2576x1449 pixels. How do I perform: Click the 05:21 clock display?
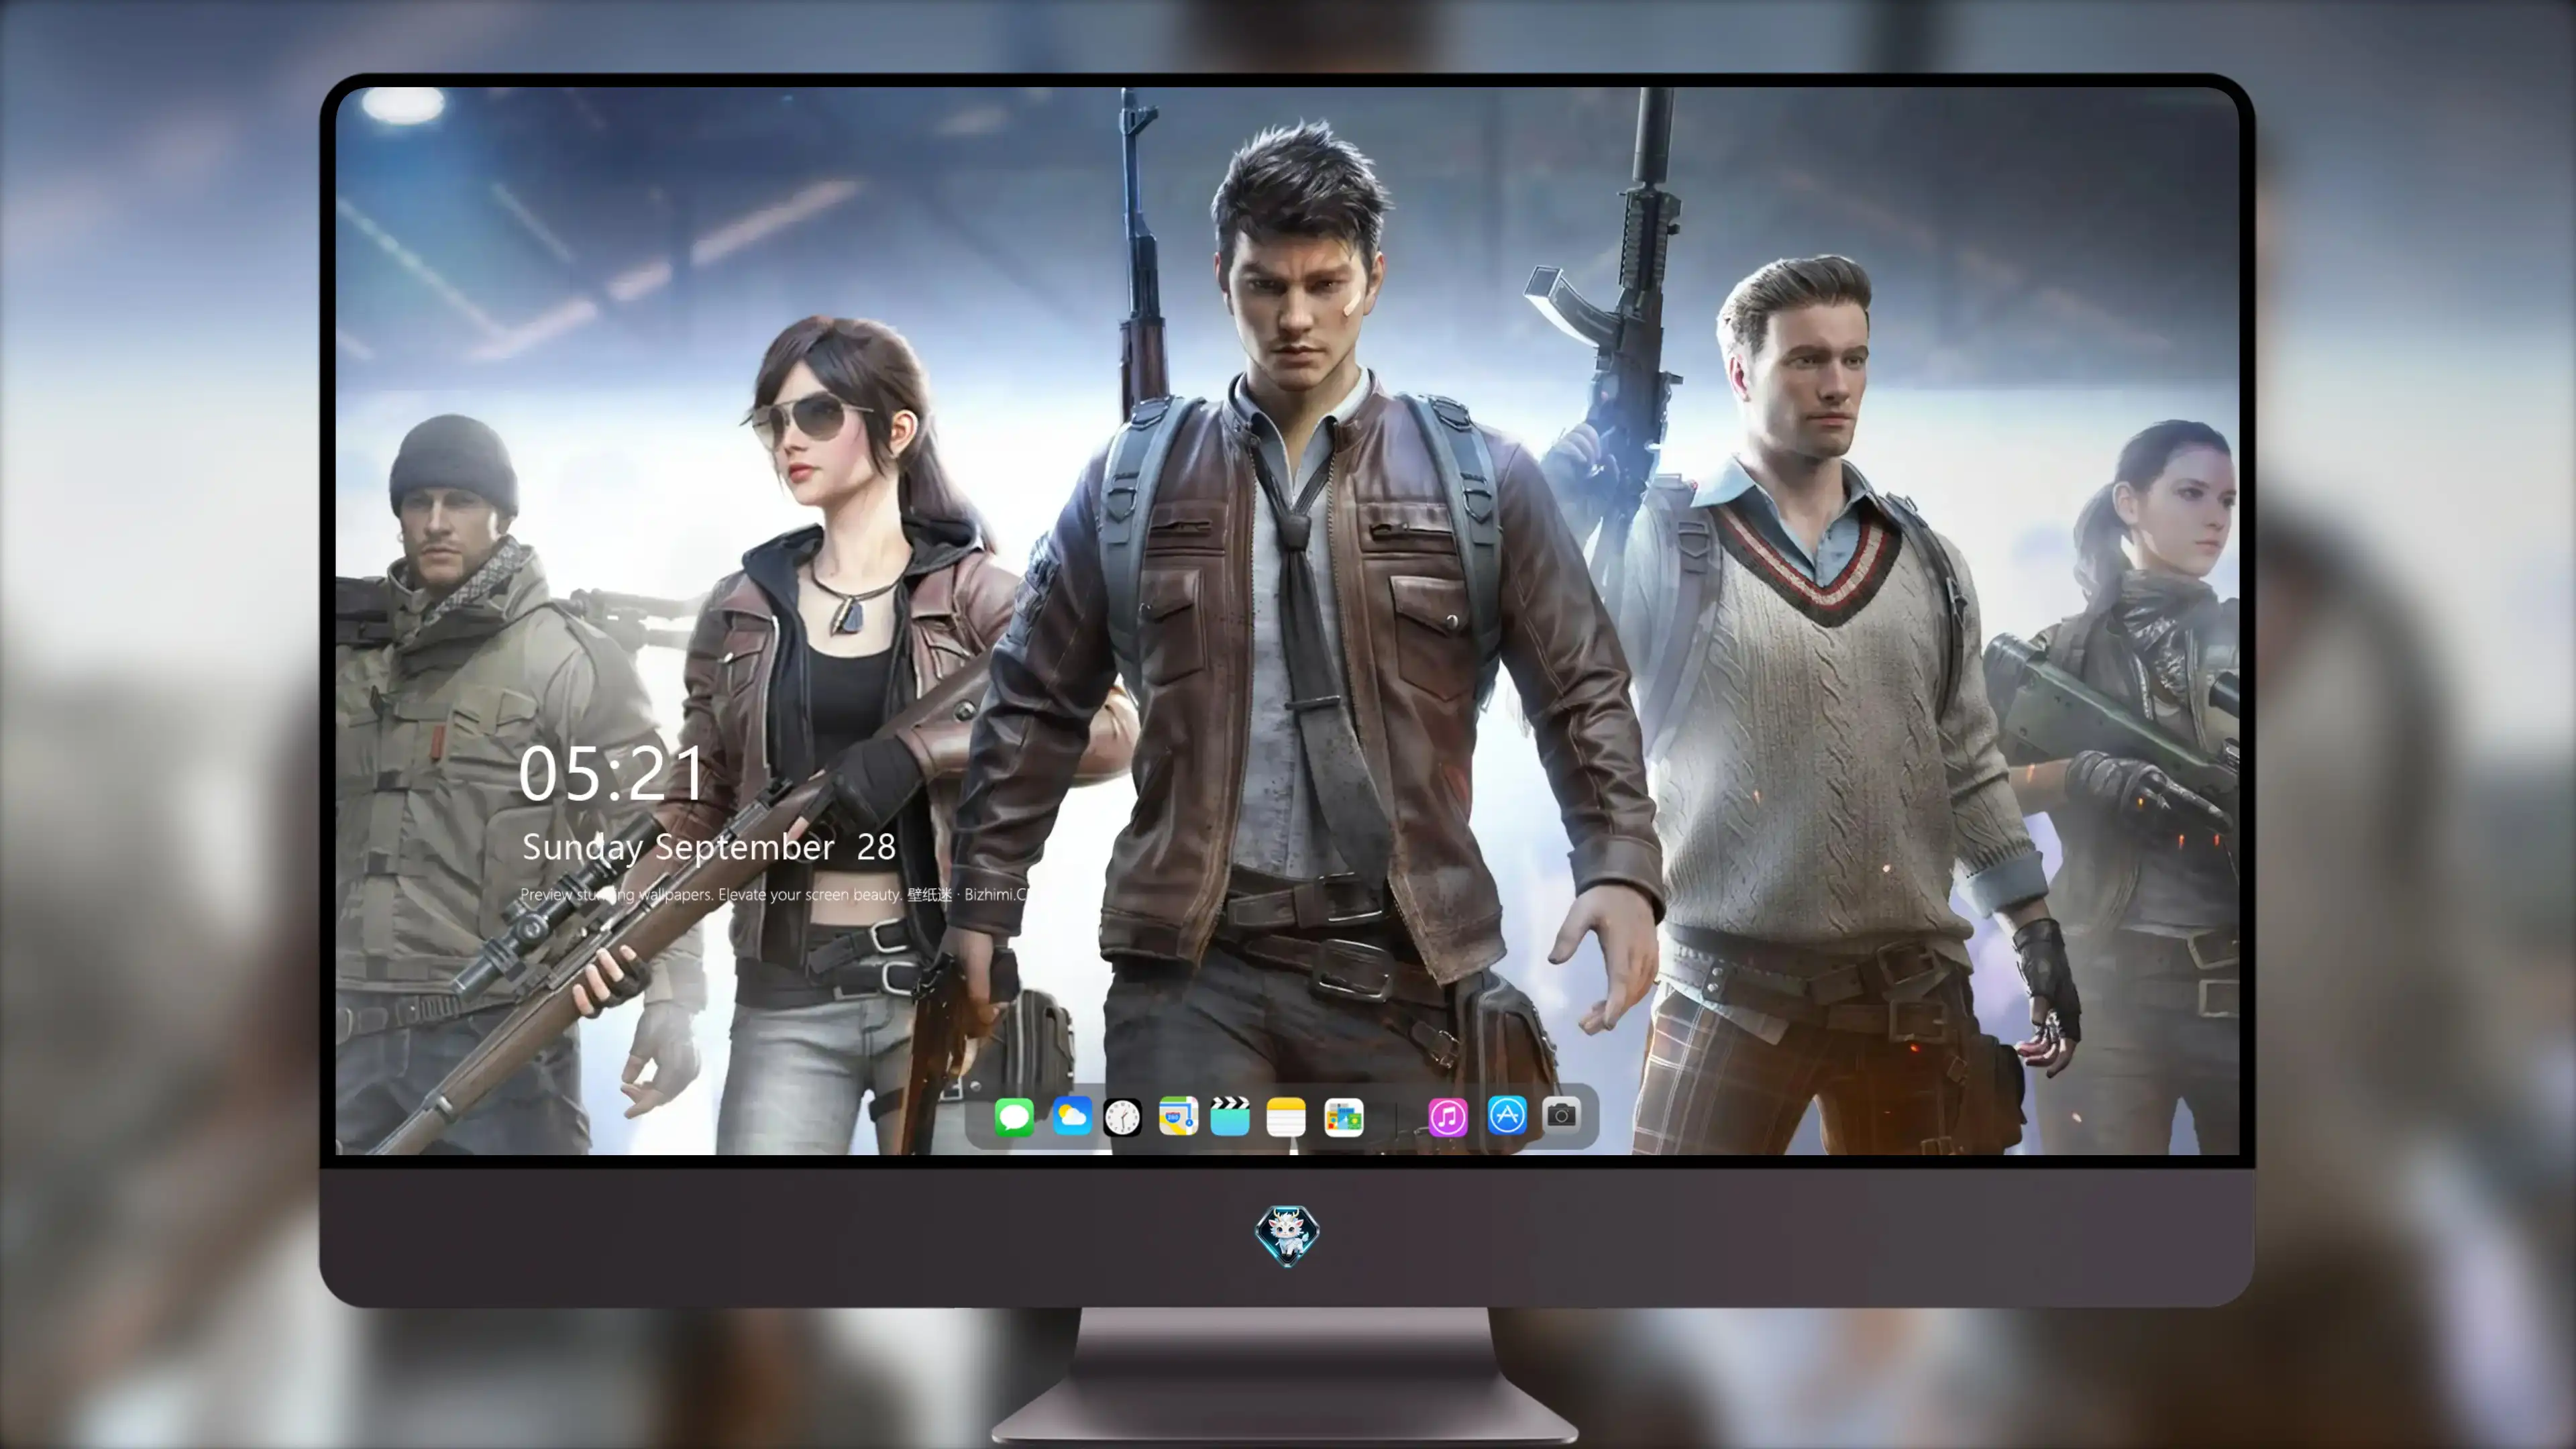click(x=612, y=773)
